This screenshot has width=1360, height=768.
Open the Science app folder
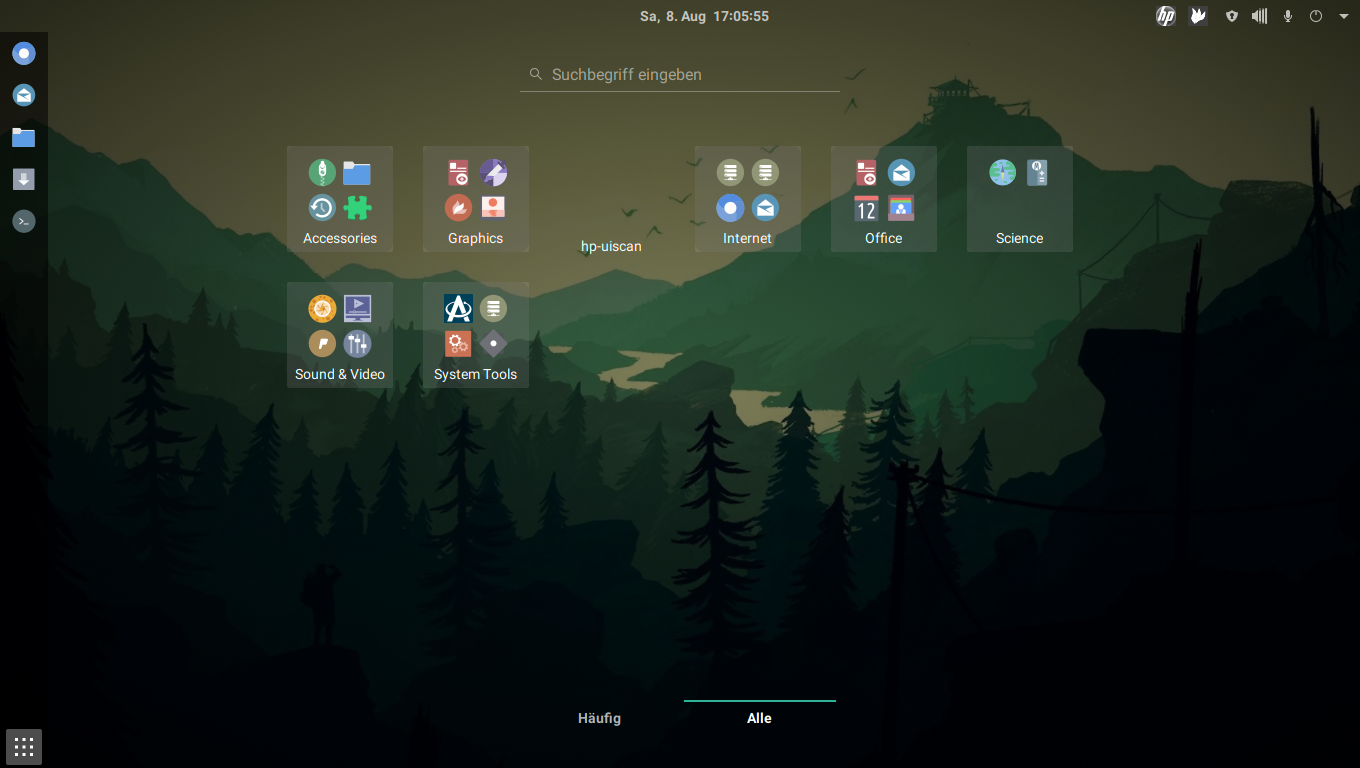[x=1020, y=199]
